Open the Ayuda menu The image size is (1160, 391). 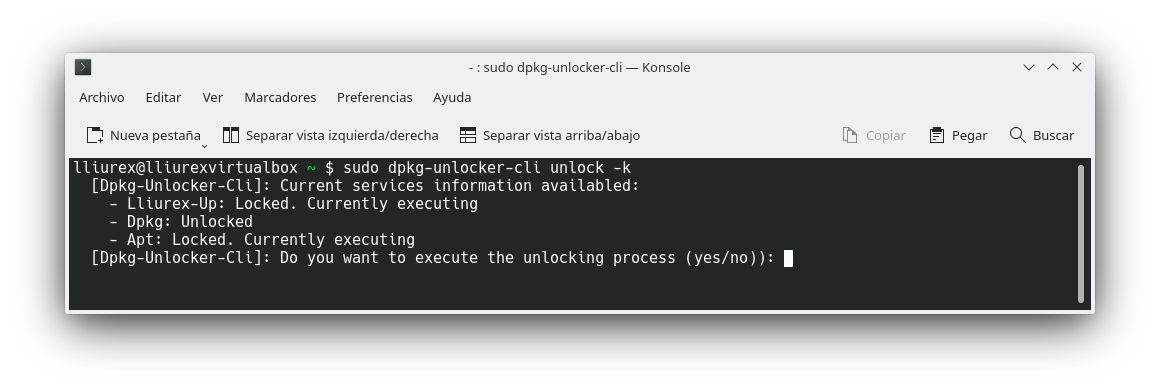(452, 98)
